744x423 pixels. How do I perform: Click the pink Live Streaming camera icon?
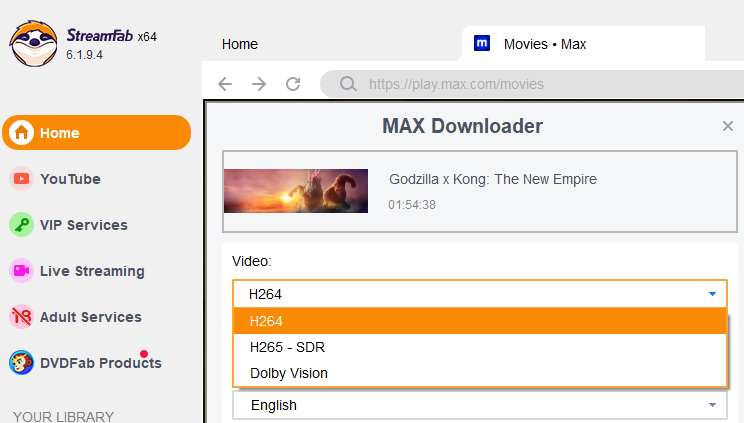click(x=21, y=271)
